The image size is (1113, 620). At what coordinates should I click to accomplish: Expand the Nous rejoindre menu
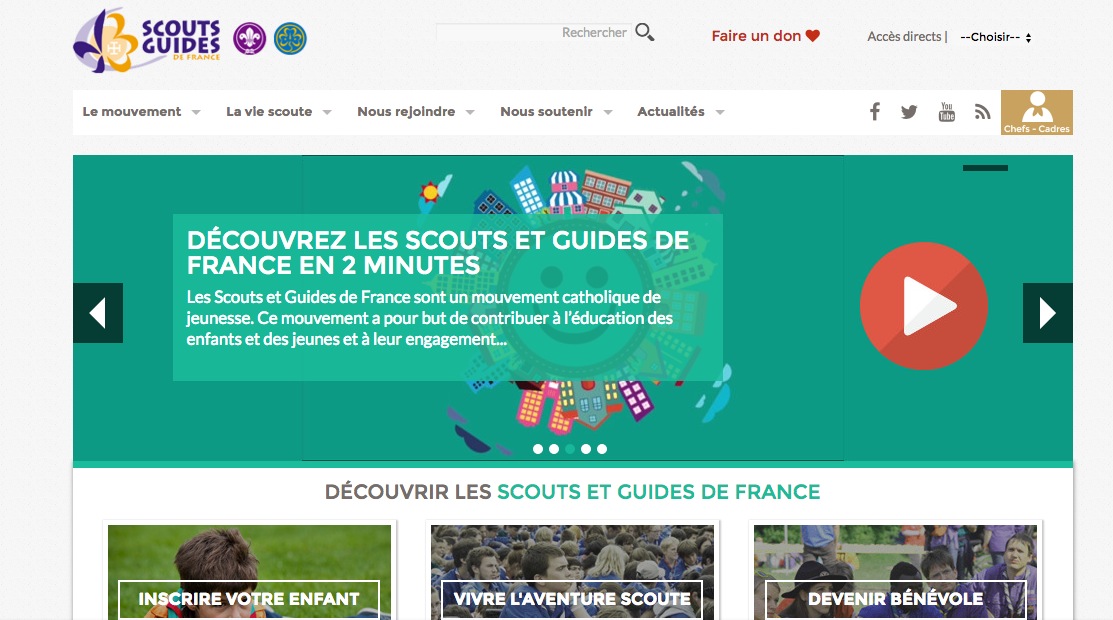click(416, 112)
